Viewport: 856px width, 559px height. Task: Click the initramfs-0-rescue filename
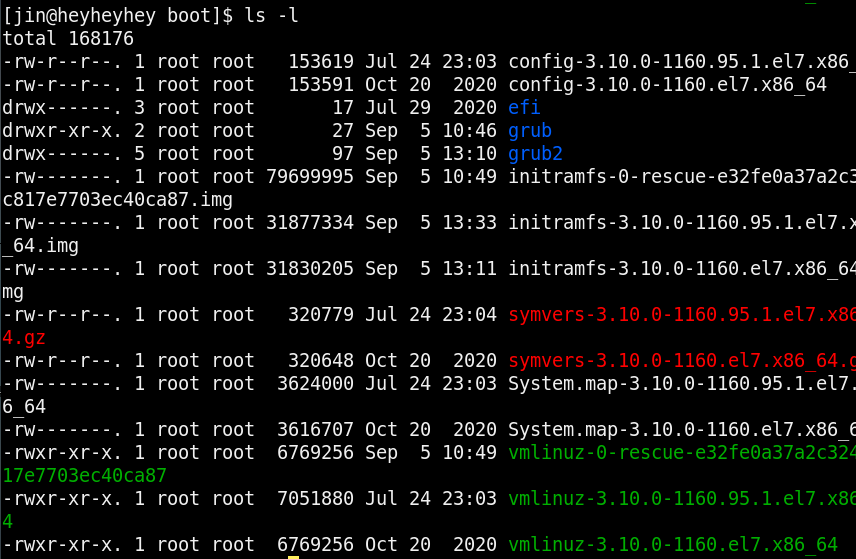point(682,176)
